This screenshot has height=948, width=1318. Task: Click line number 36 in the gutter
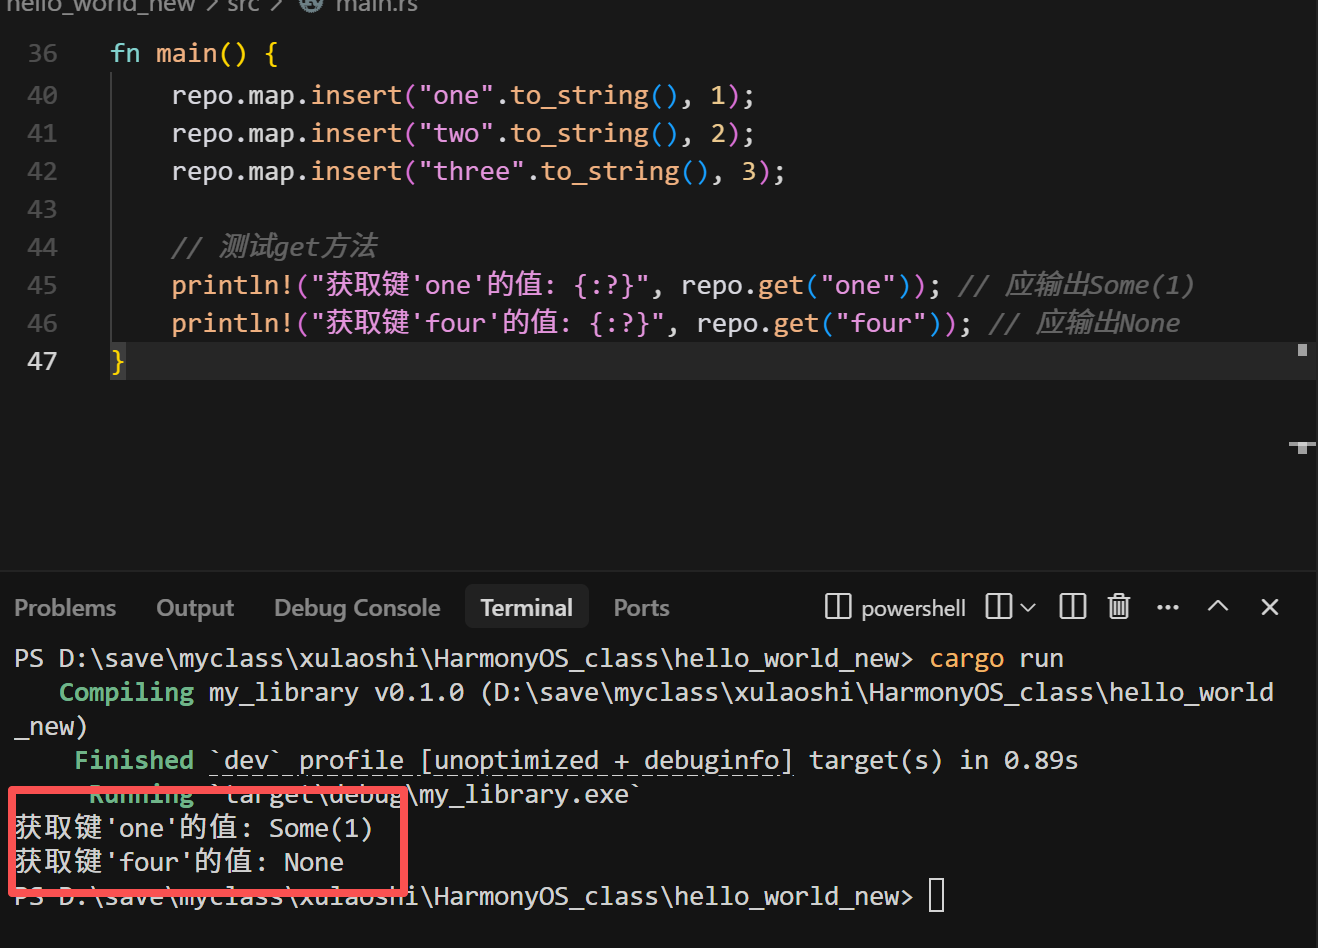(42, 54)
